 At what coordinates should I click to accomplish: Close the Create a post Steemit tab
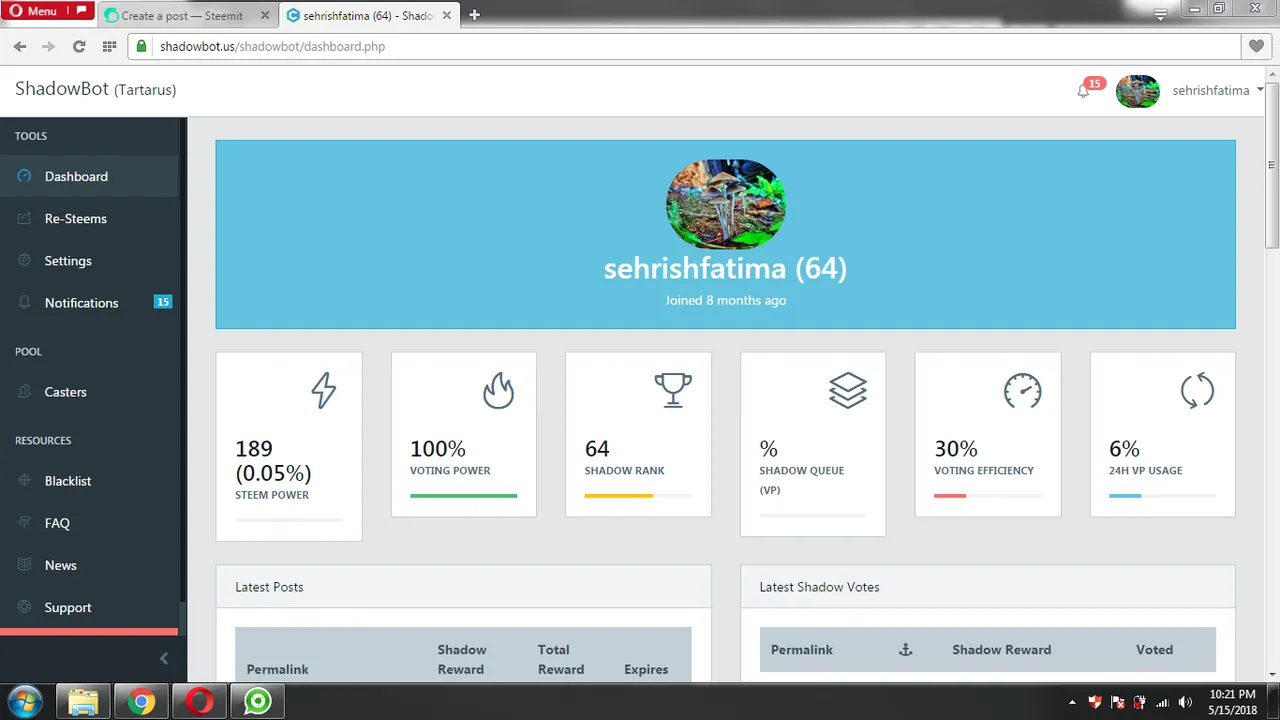point(265,15)
